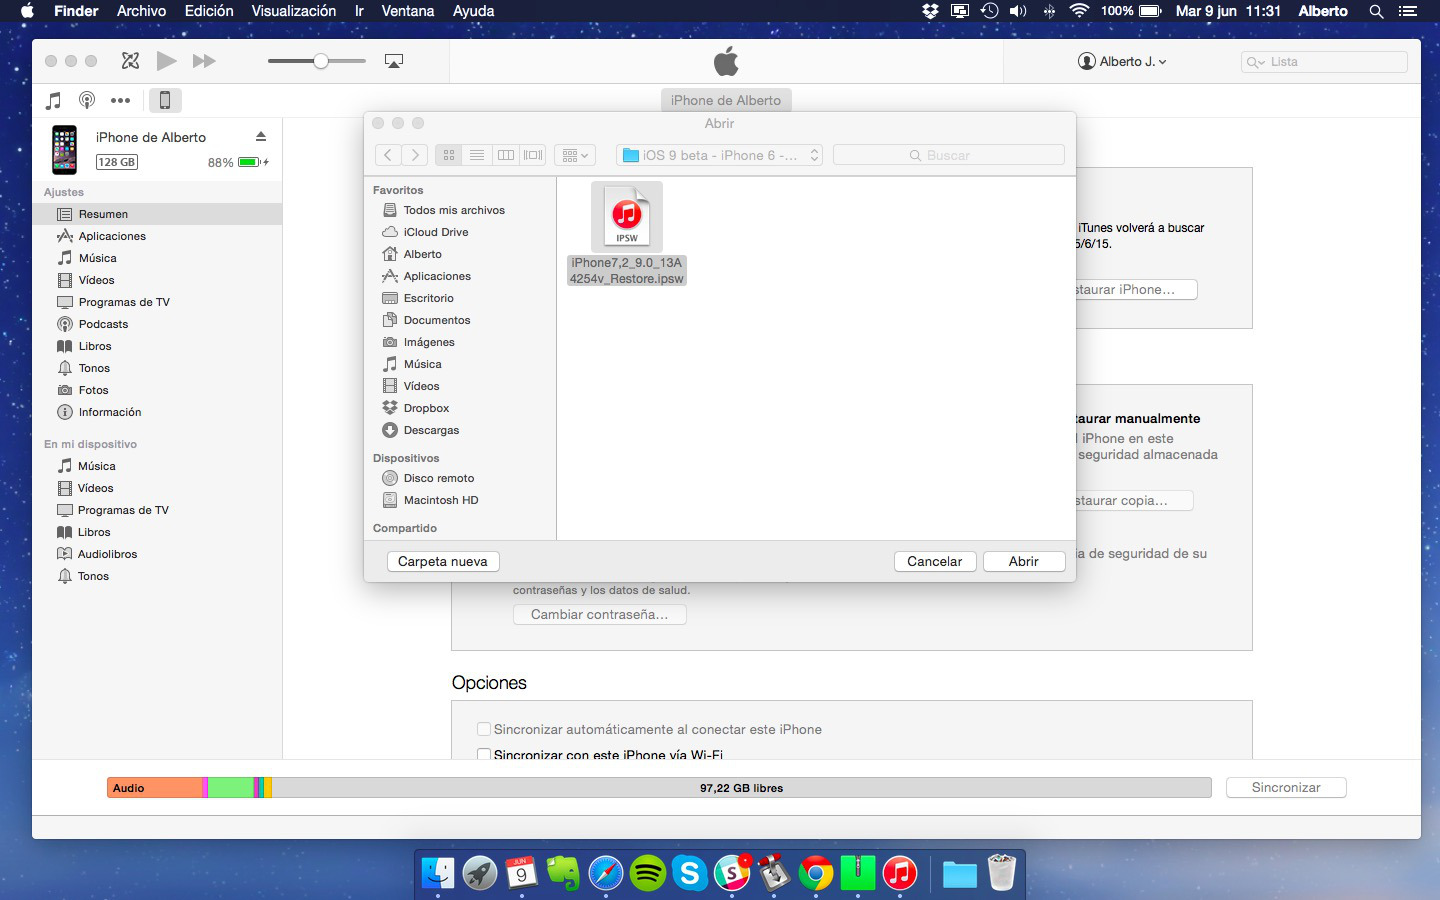Select Resumen in the Ajustes sidebar

coord(157,214)
